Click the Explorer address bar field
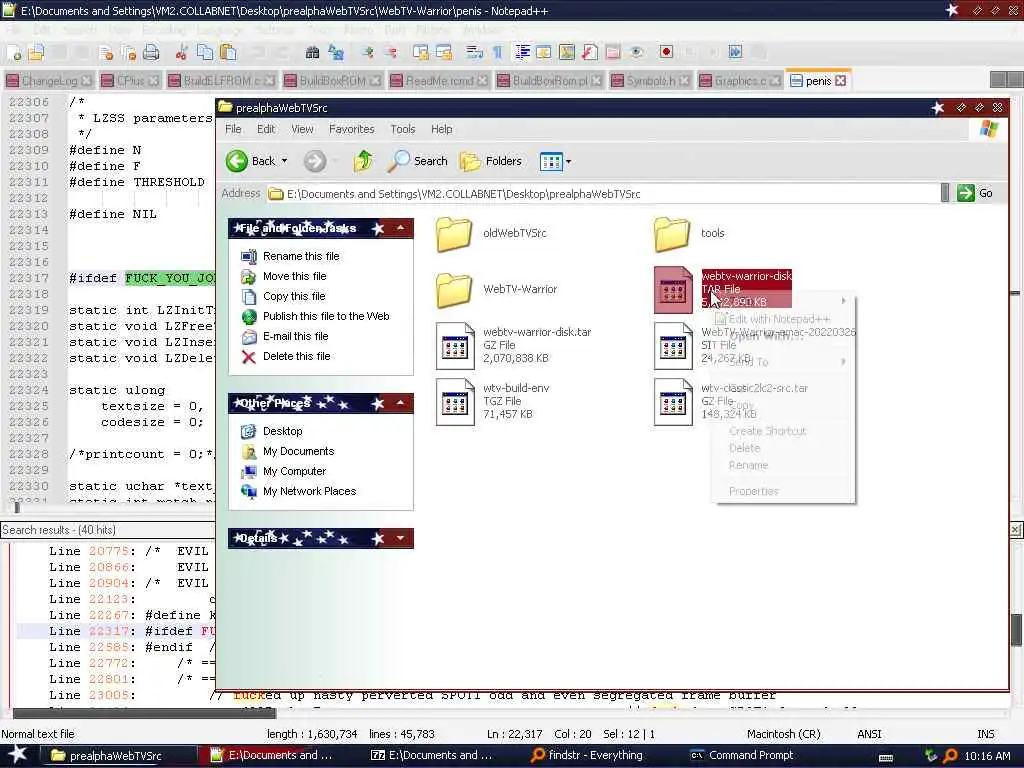 click(603, 194)
